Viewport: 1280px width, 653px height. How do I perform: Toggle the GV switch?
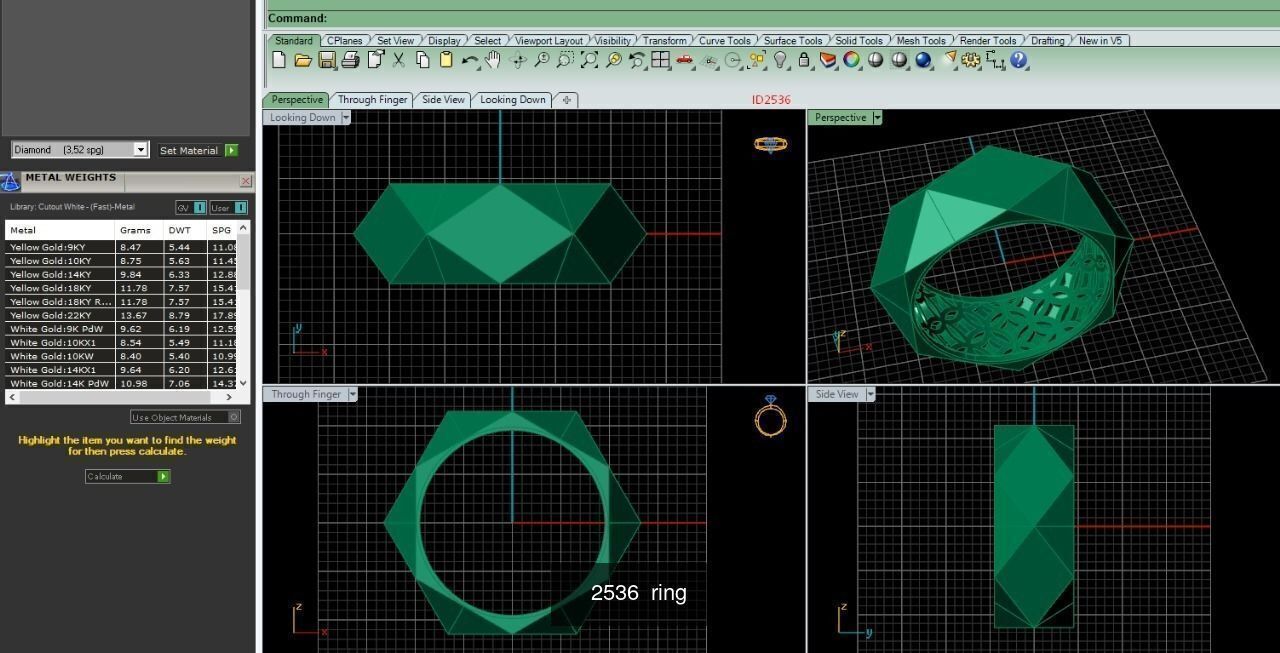pyautogui.click(x=191, y=208)
